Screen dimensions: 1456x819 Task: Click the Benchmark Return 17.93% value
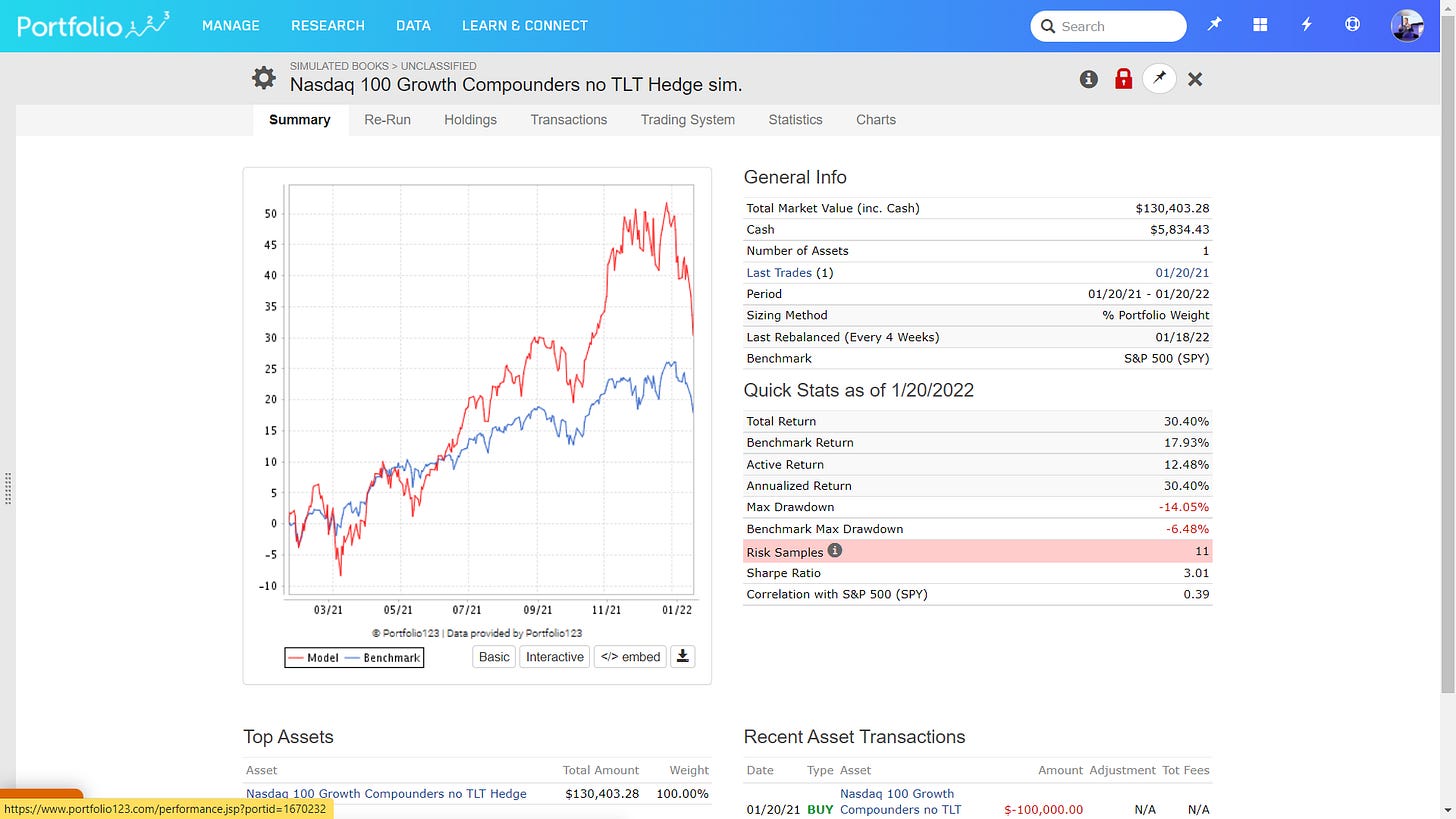[1186, 442]
